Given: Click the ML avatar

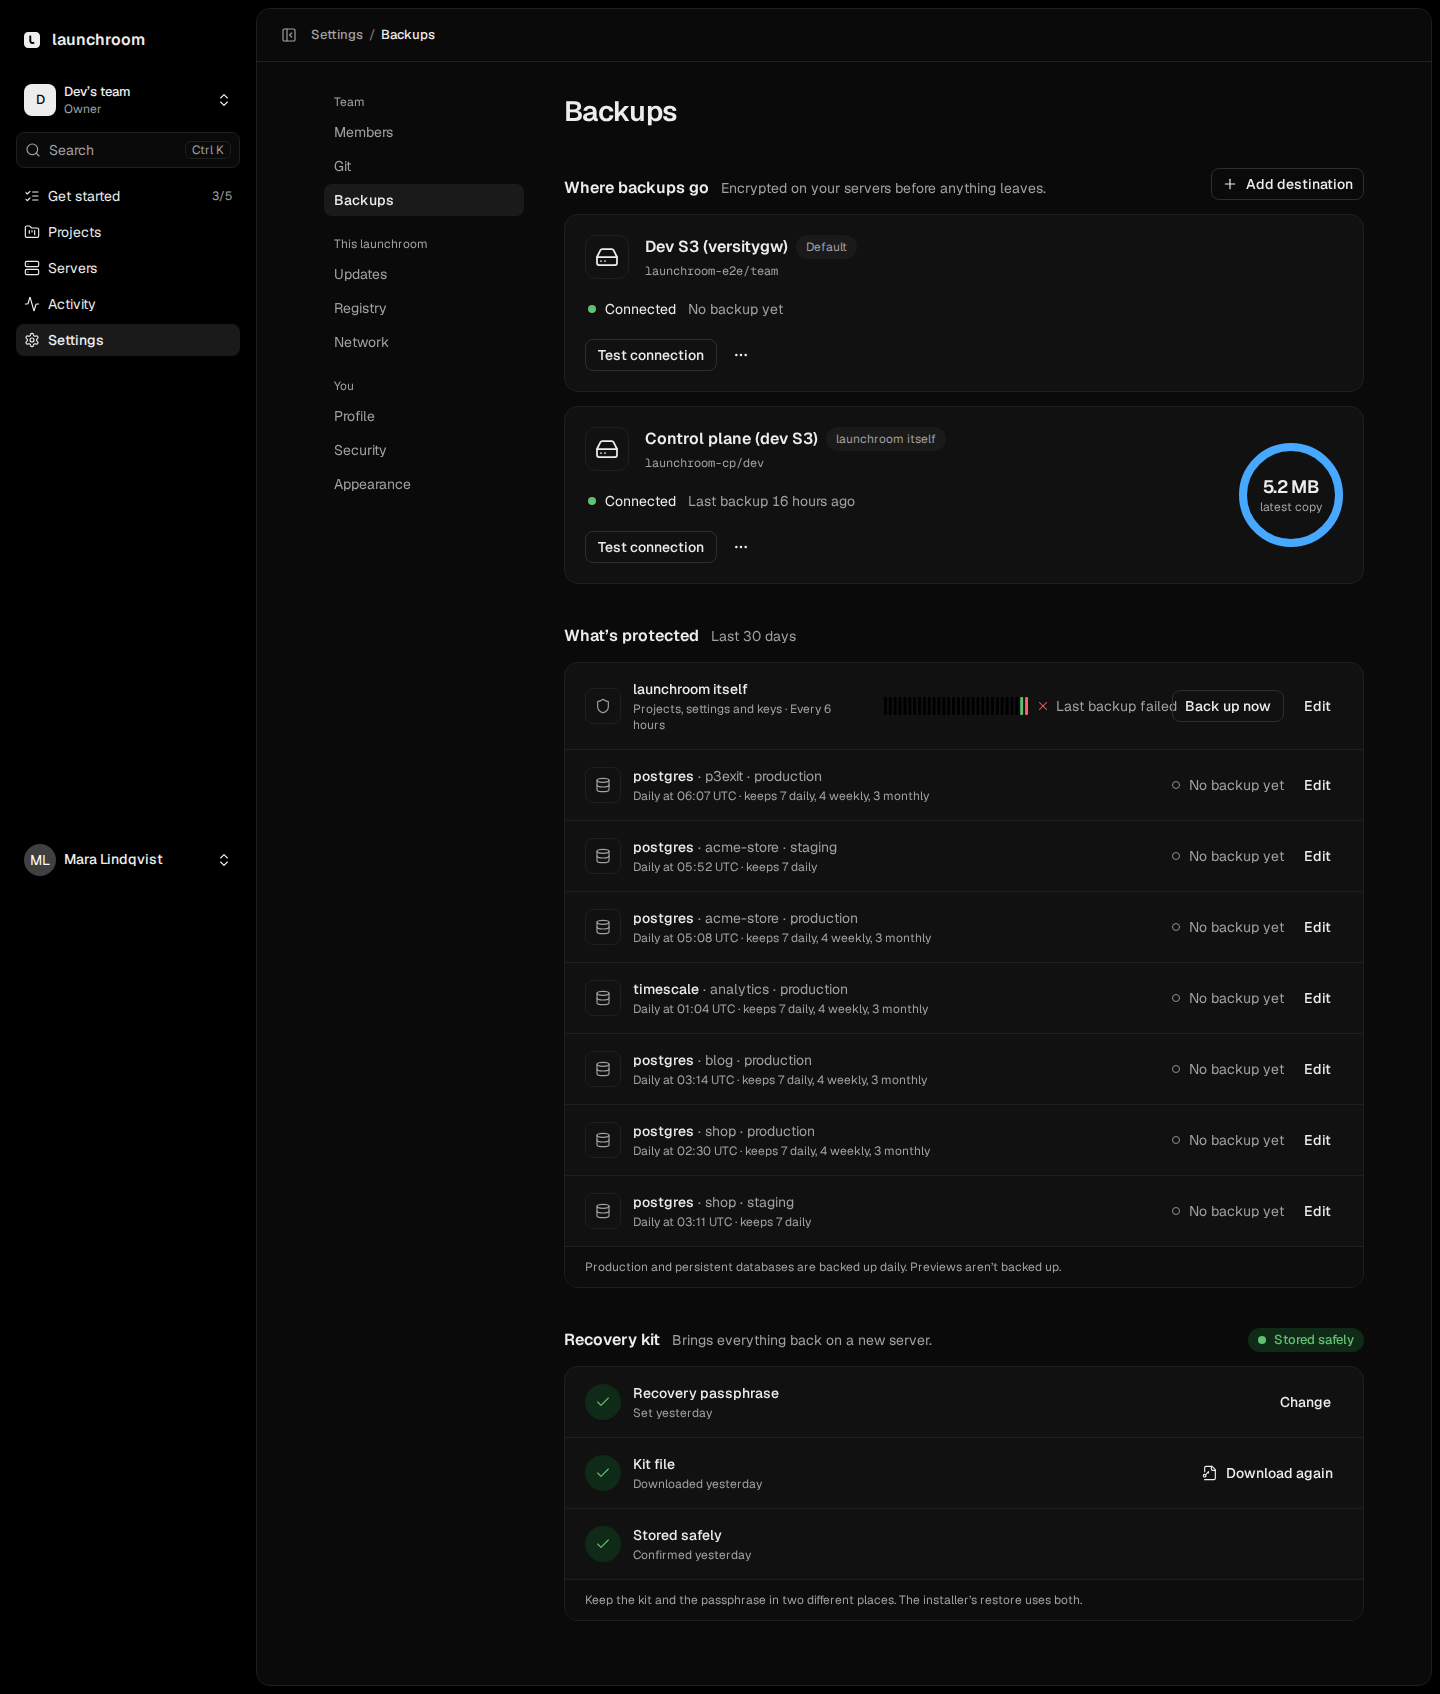Looking at the screenshot, I should 40,860.
